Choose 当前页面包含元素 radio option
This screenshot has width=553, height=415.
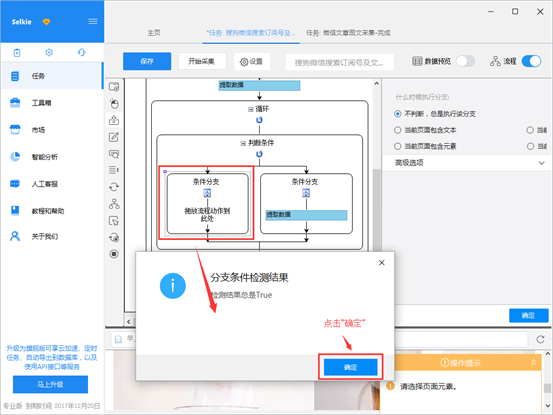pyautogui.click(x=397, y=146)
